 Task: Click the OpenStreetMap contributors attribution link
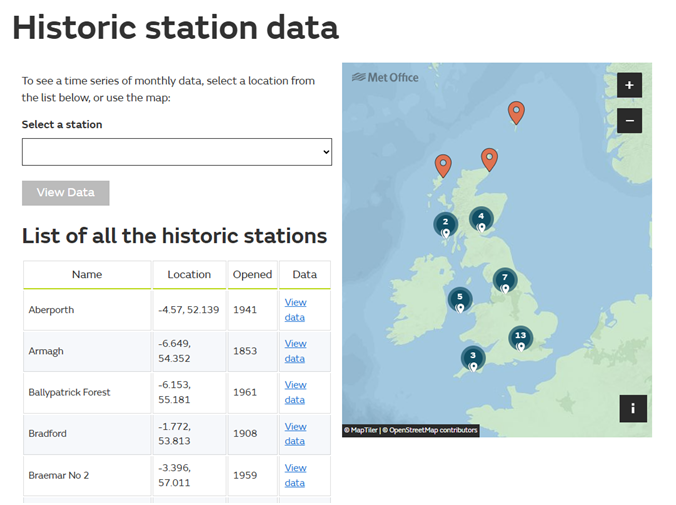pyautogui.click(x=432, y=431)
